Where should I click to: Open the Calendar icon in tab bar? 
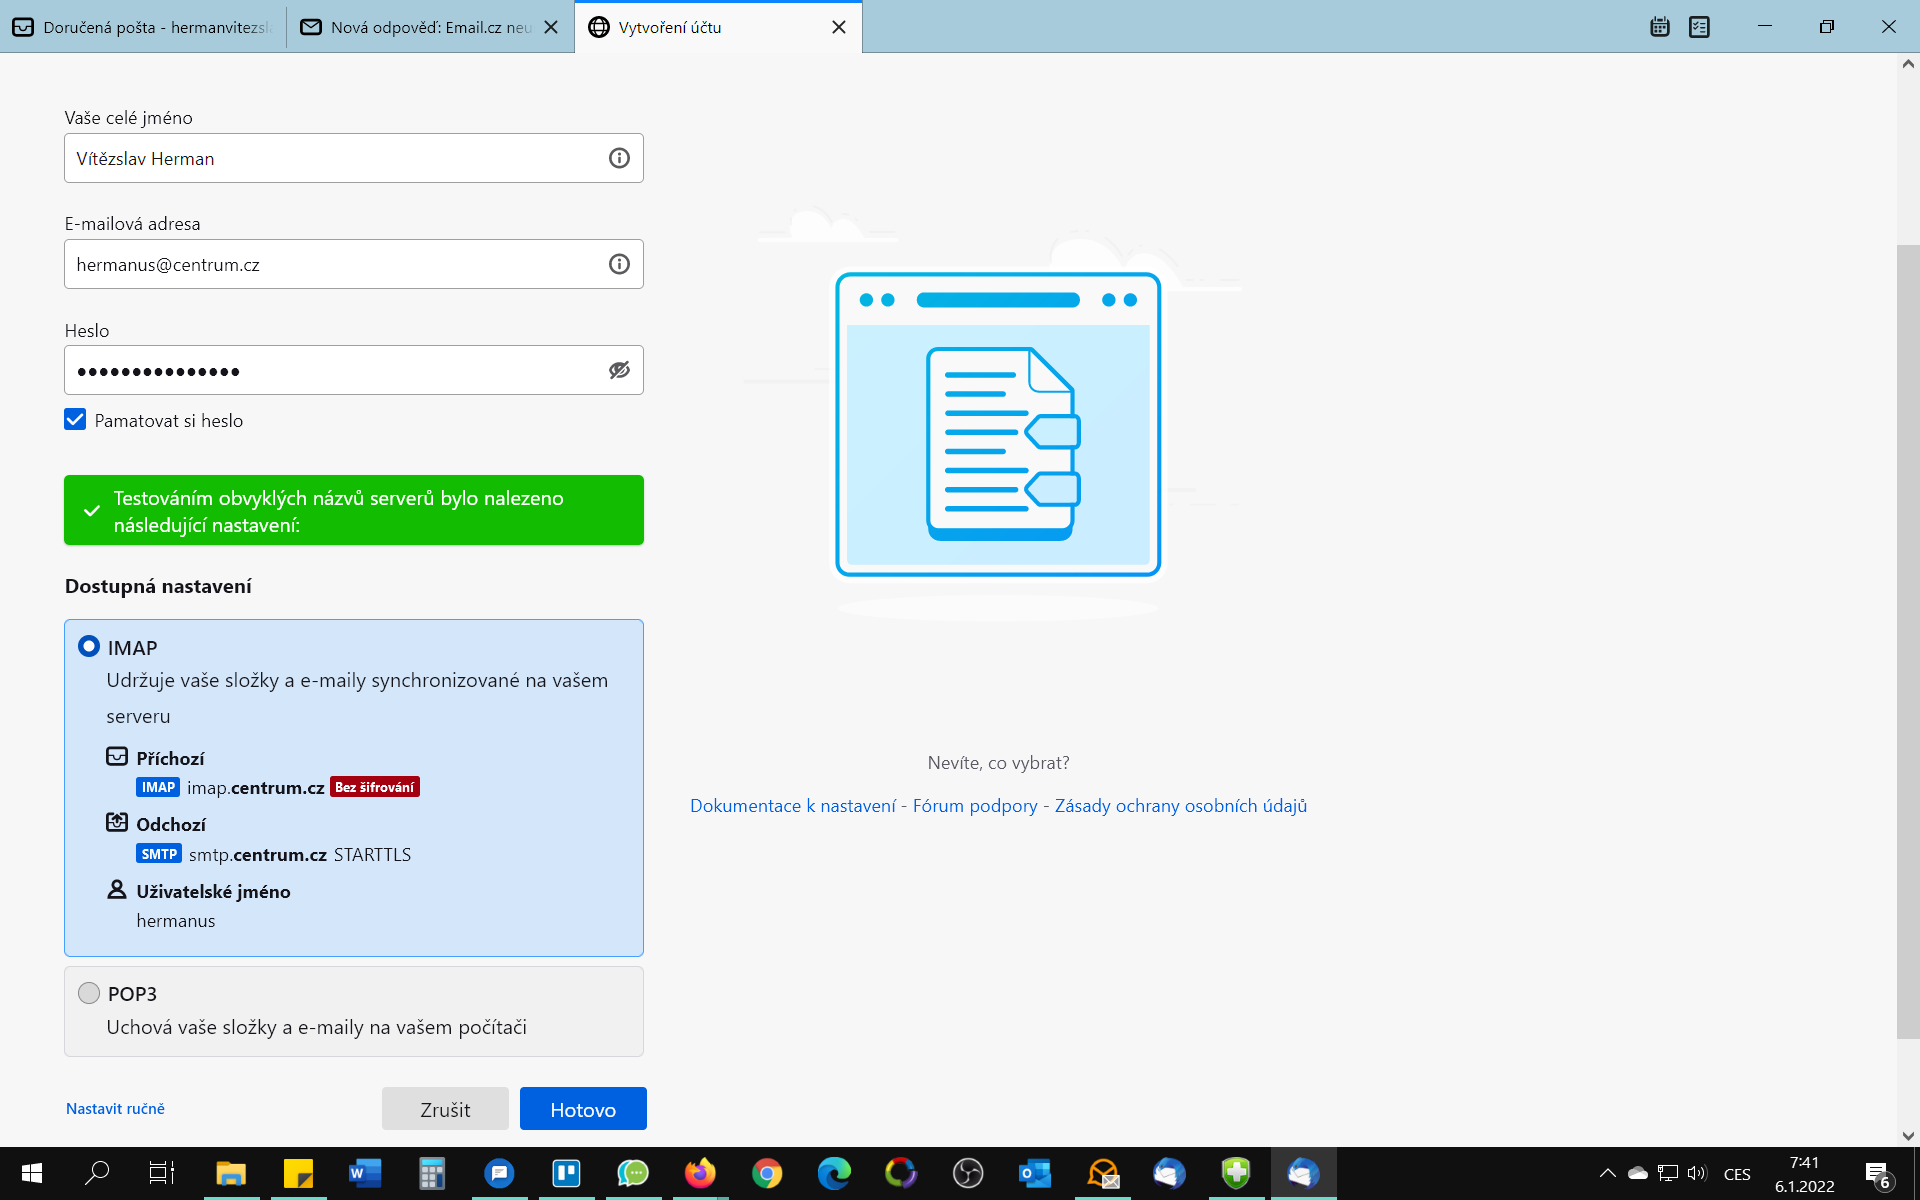click(1660, 27)
